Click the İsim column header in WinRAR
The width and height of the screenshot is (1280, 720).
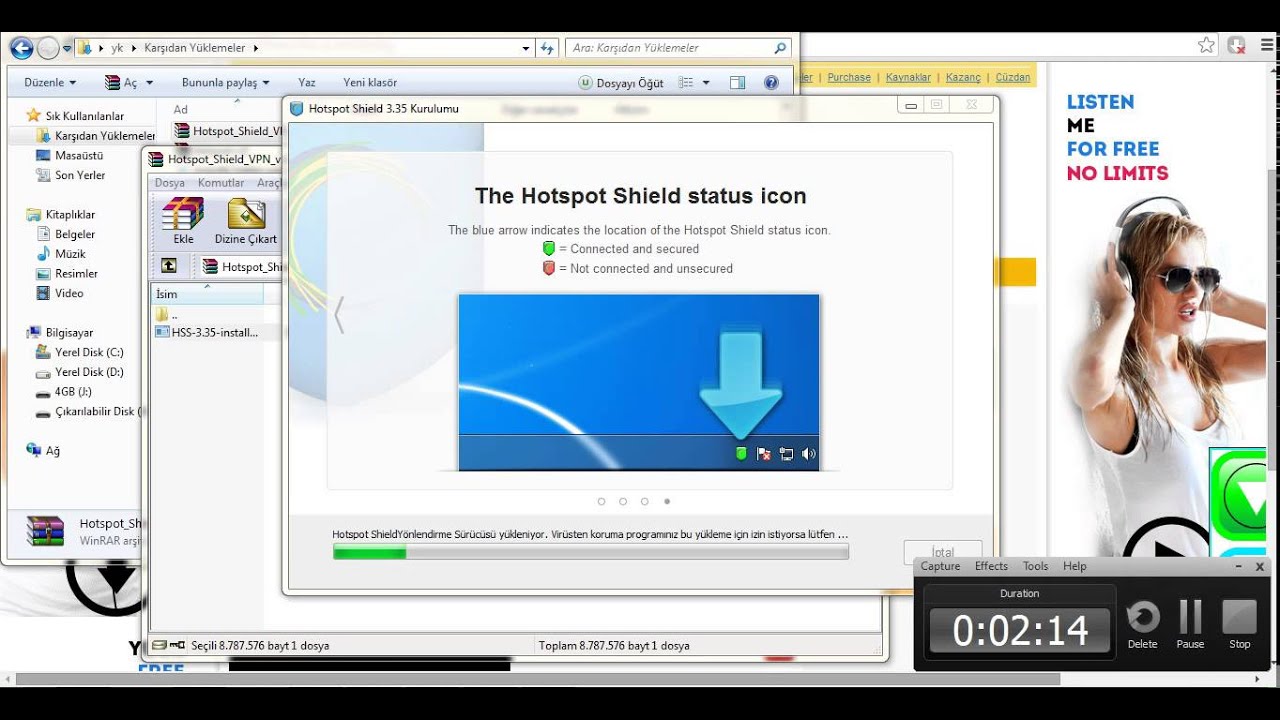(207, 294)
